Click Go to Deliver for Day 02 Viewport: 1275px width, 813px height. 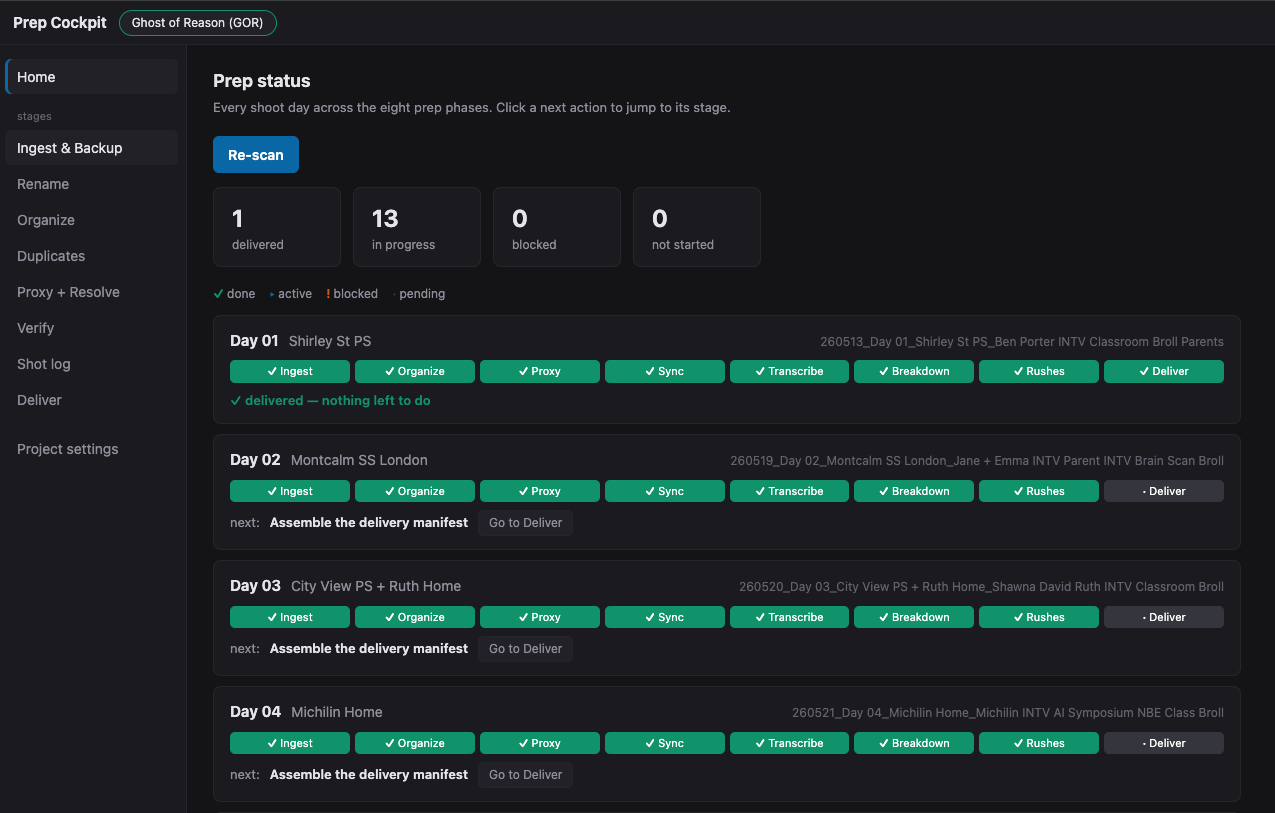point(525,523)
